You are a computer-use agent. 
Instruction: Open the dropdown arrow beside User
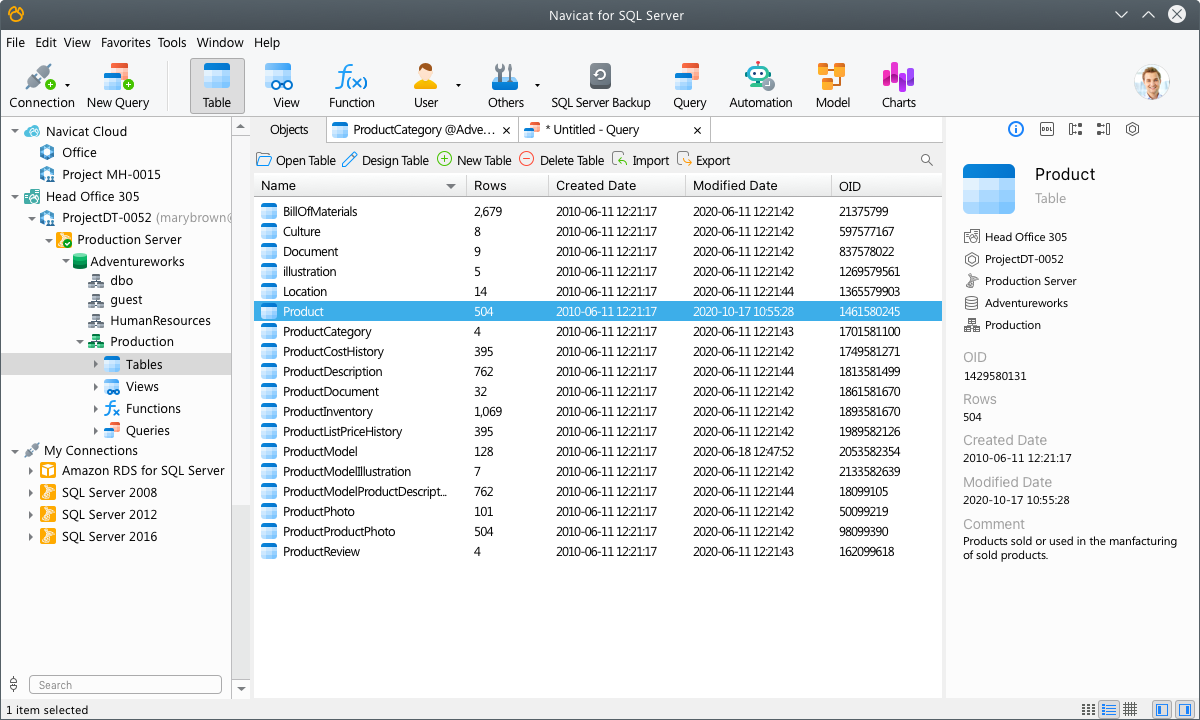pos(458,85)
